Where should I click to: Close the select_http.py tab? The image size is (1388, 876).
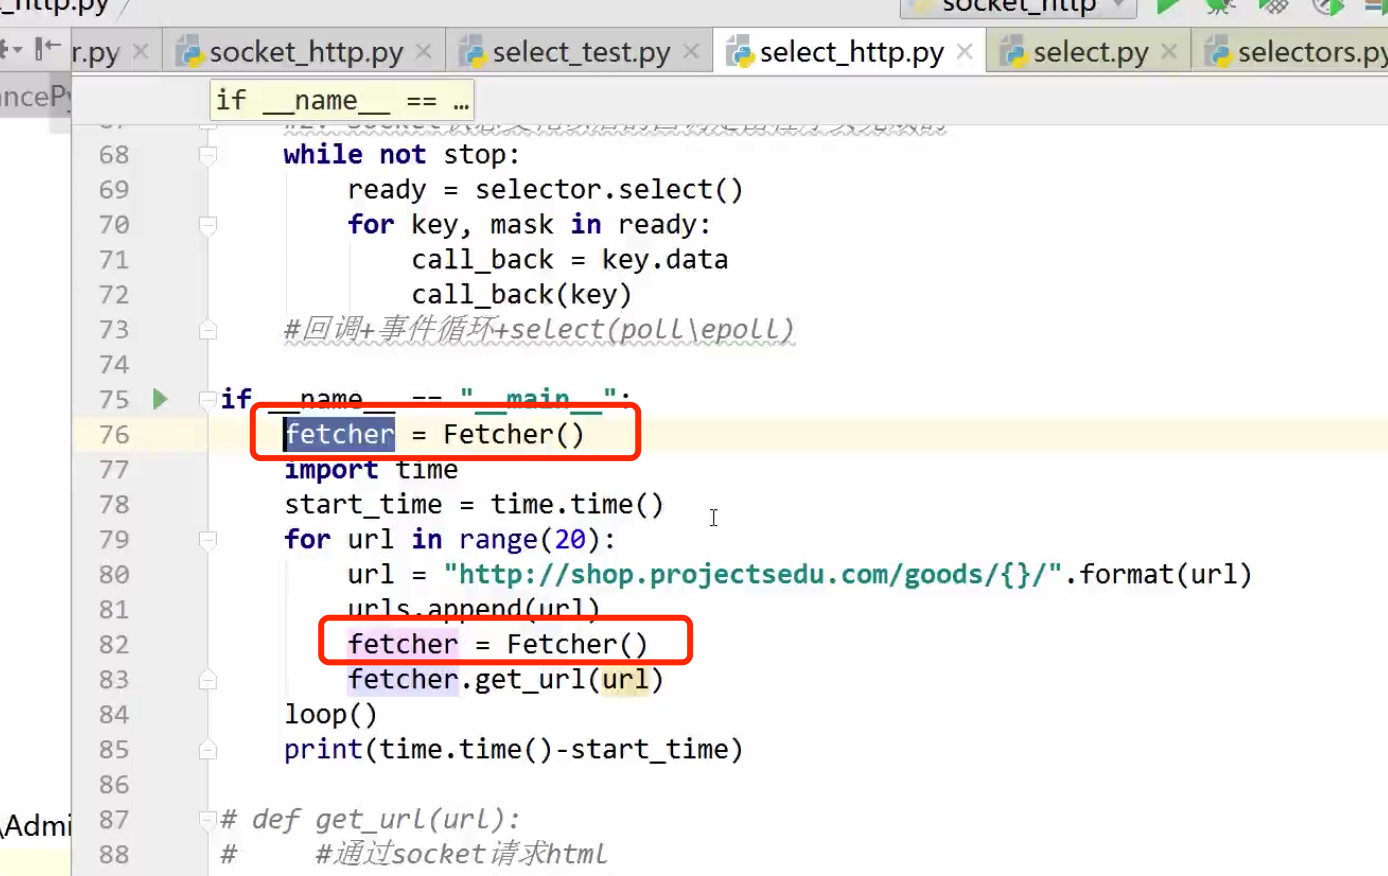[x=964, y=51]
